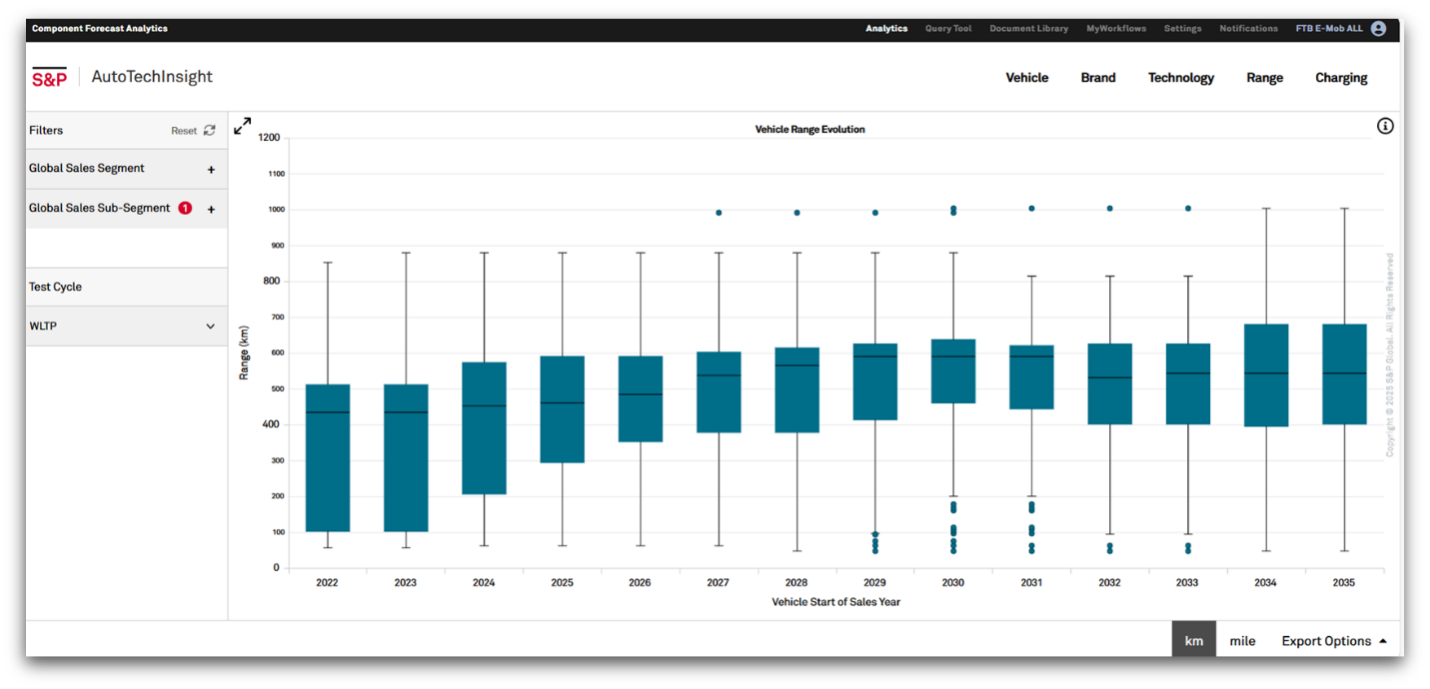Click the 2030 box plot bar
This screenshot has width=1430, height=689.
(953, 371)
